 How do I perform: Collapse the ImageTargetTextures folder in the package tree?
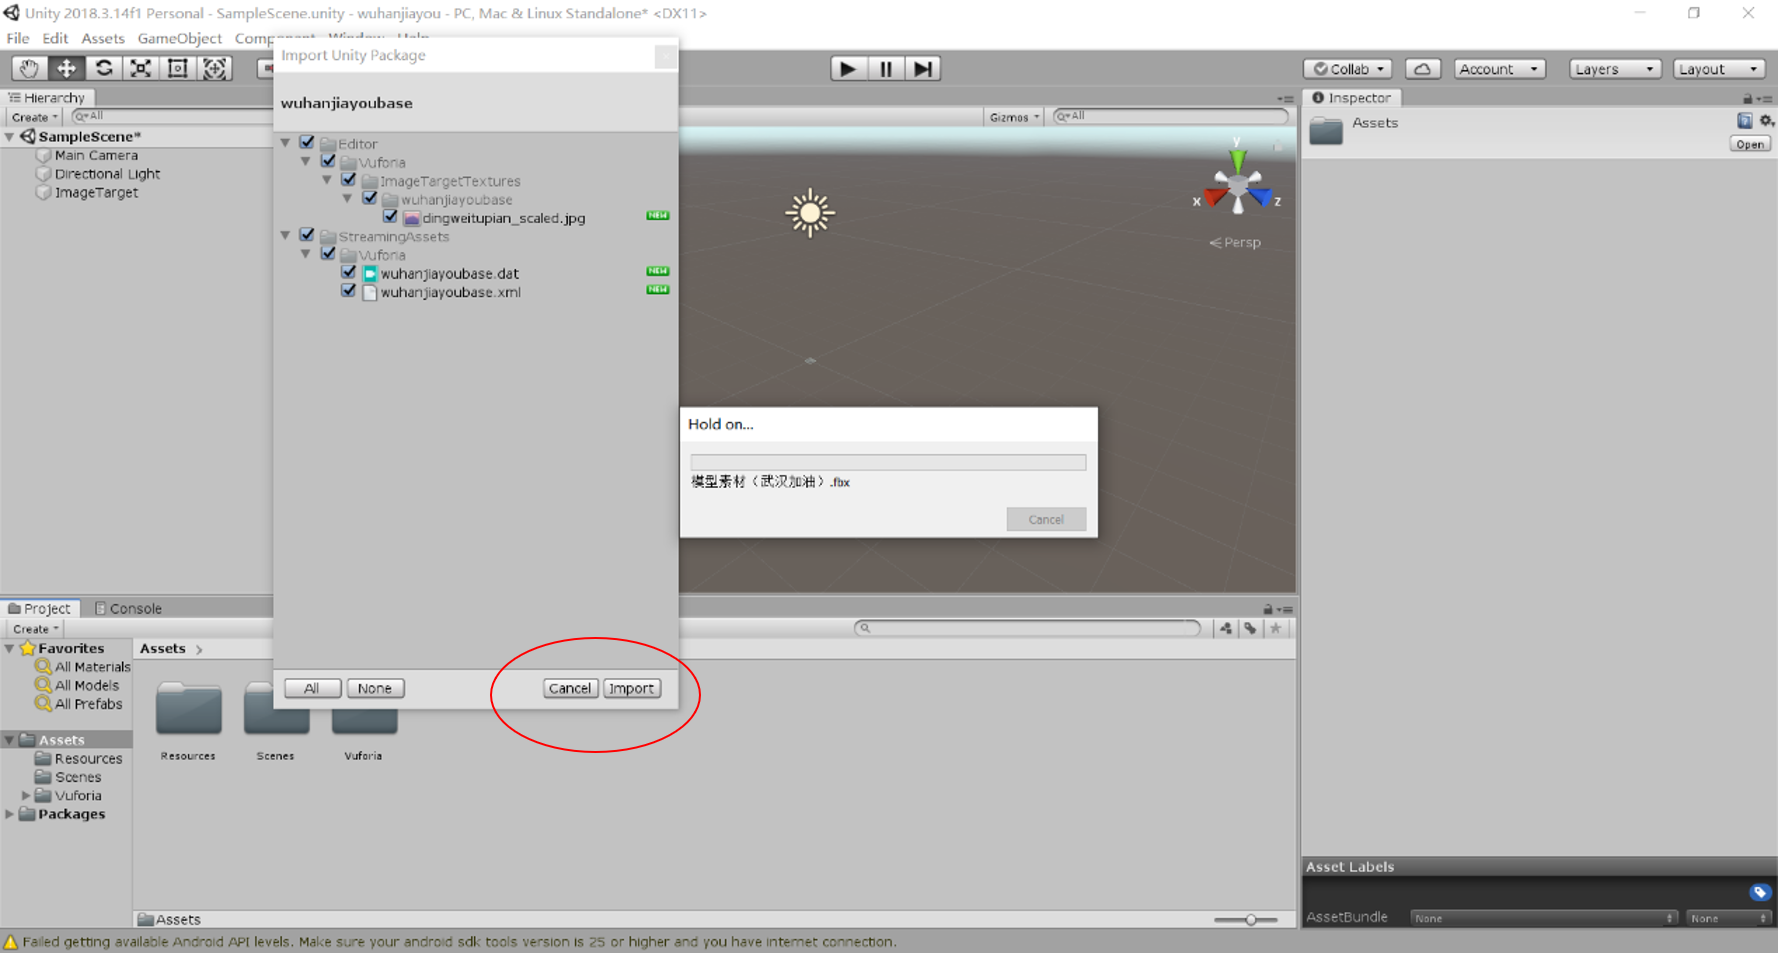click(x=327, y=181)
